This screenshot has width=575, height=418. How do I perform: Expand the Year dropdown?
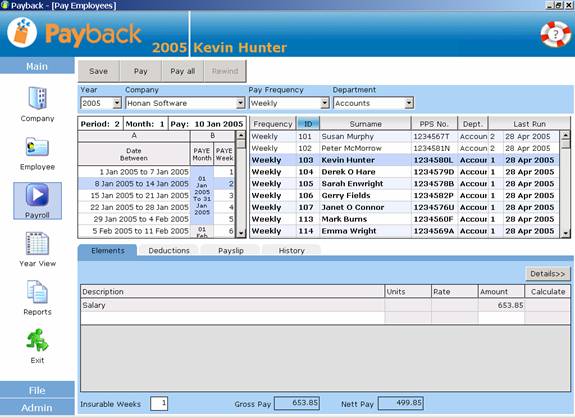[117, 103]
